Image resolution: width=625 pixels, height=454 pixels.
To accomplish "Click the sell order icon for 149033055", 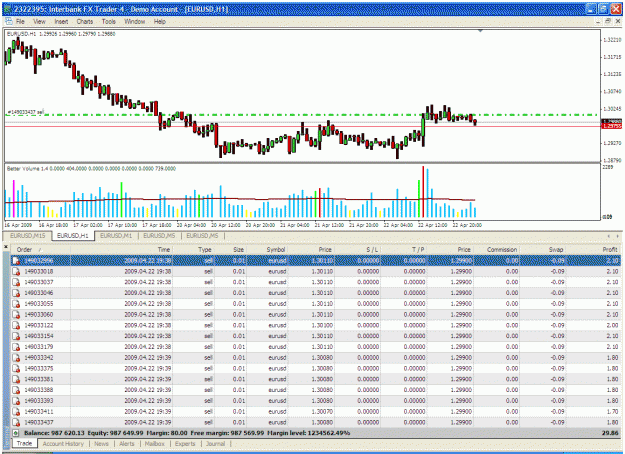I will [x=16, y=304].
